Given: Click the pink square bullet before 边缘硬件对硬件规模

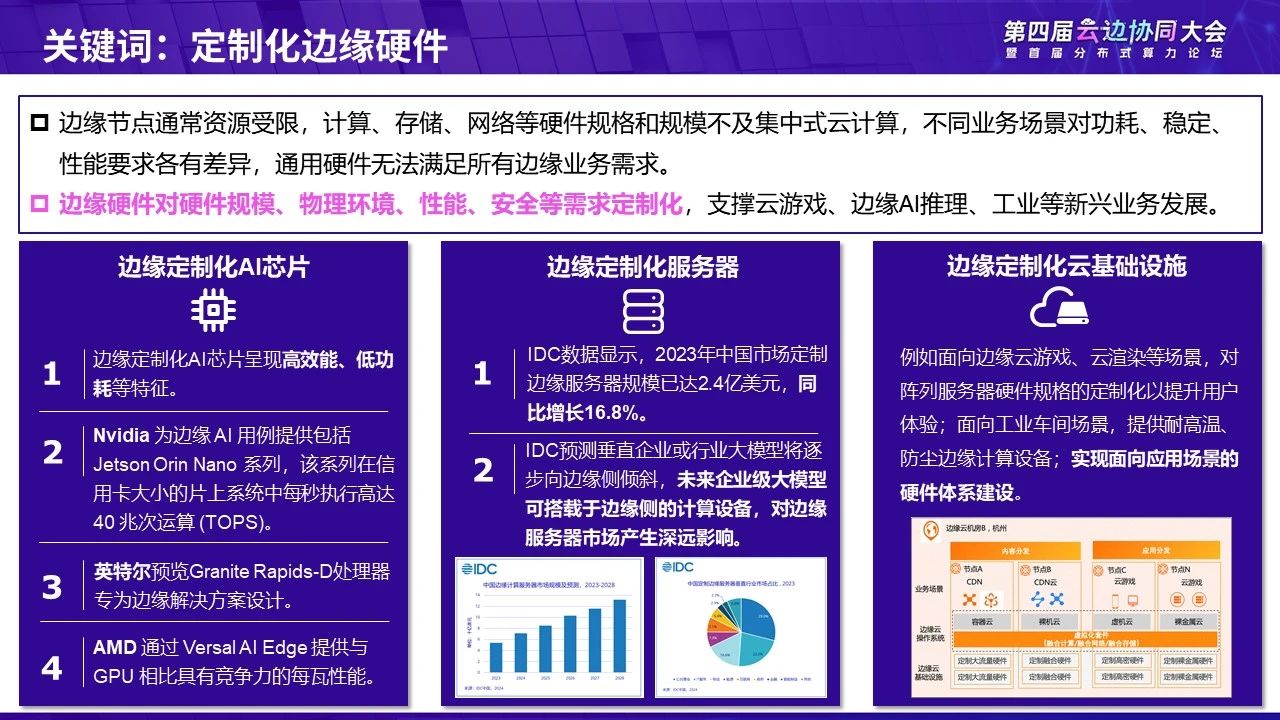Looking at the screenshot, I should tap(40, 204).
